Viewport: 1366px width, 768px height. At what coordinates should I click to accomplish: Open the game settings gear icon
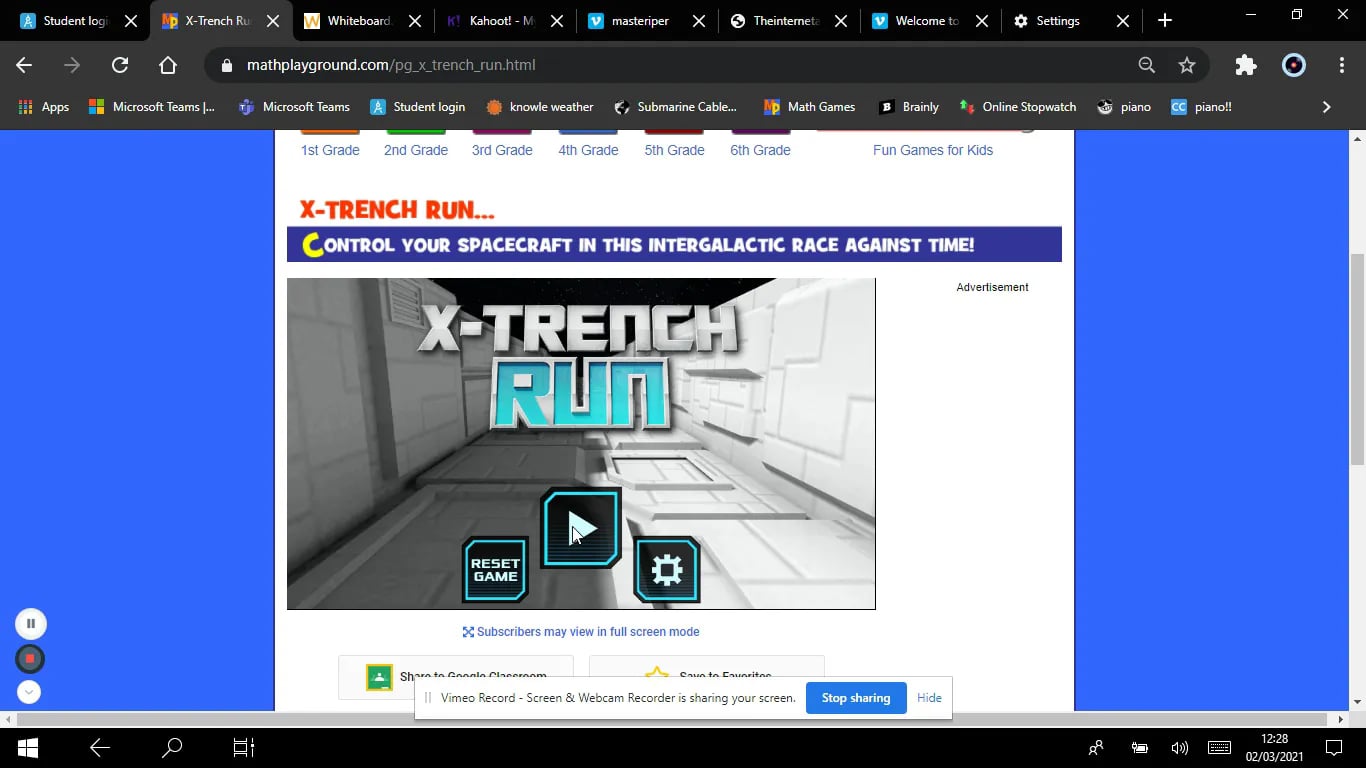667,570
